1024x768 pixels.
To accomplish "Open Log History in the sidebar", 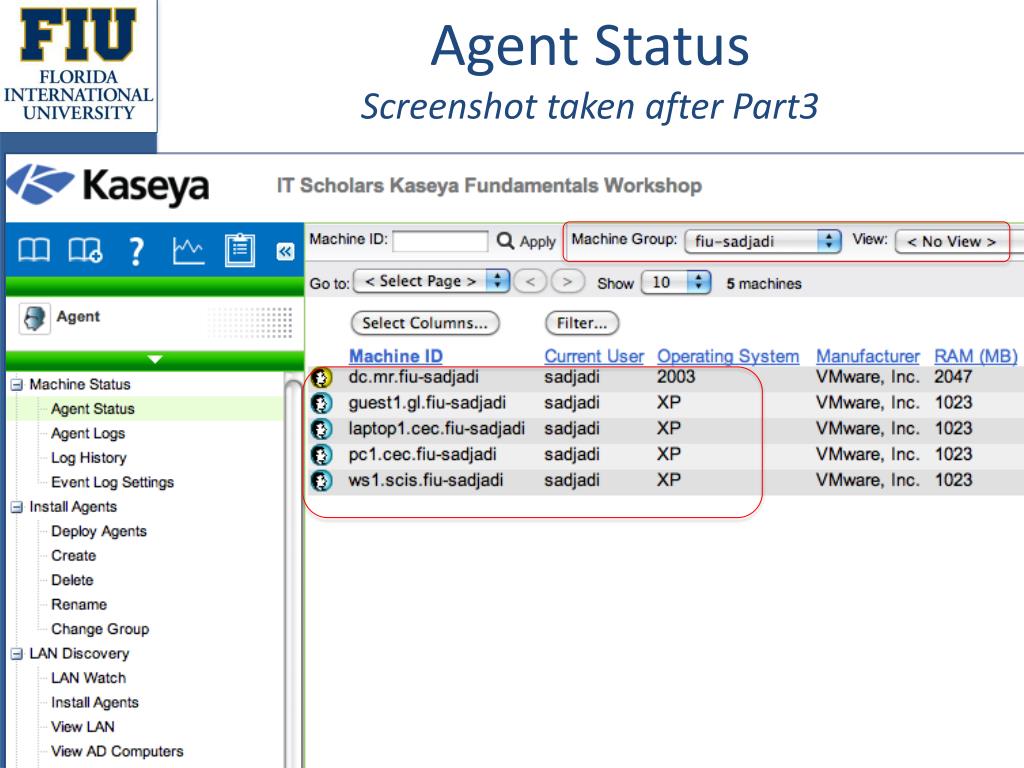I will tap(89, 458).
